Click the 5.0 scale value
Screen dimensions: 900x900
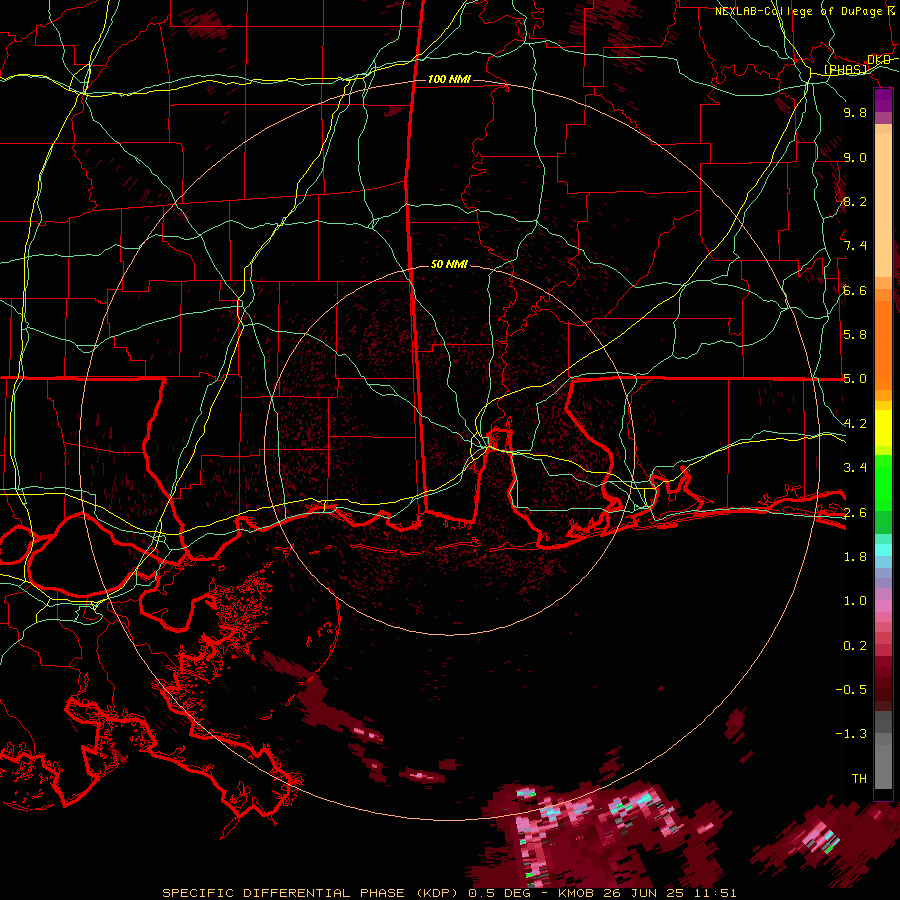coord(855,379)
